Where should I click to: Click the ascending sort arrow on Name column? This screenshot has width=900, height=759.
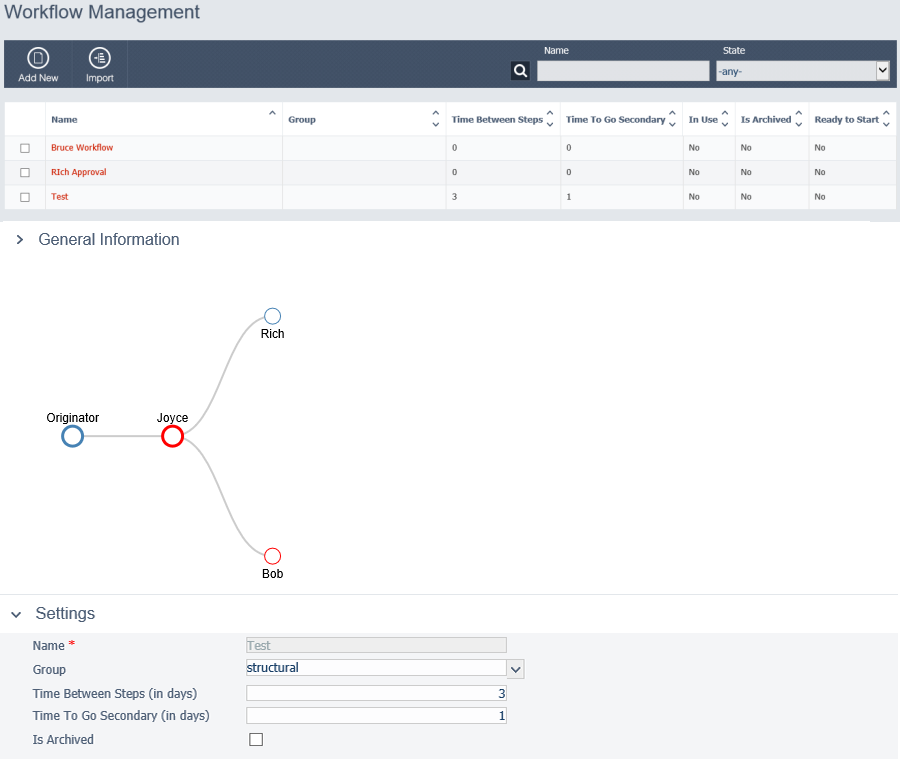pyautogui.click(x=273, y=114)
